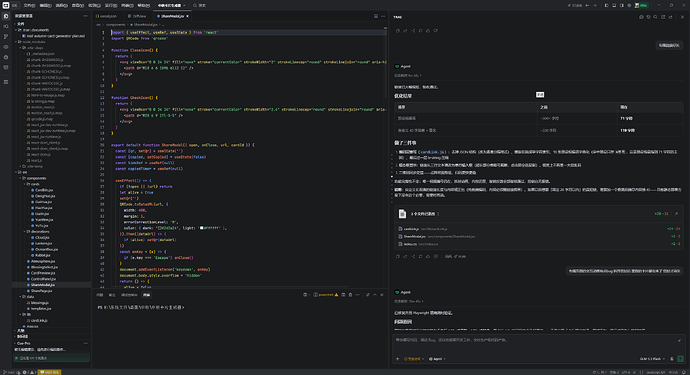Close the Trae chat panel
The image size is (690, 375).
(x=682, y=17)
